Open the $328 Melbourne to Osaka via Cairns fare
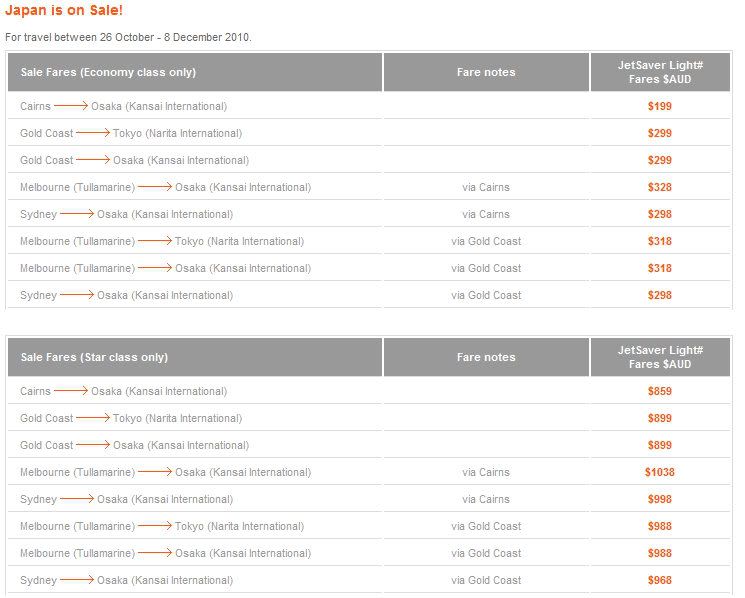The height and width of the screenshot is (598, 745). click(x=659, y=188)
